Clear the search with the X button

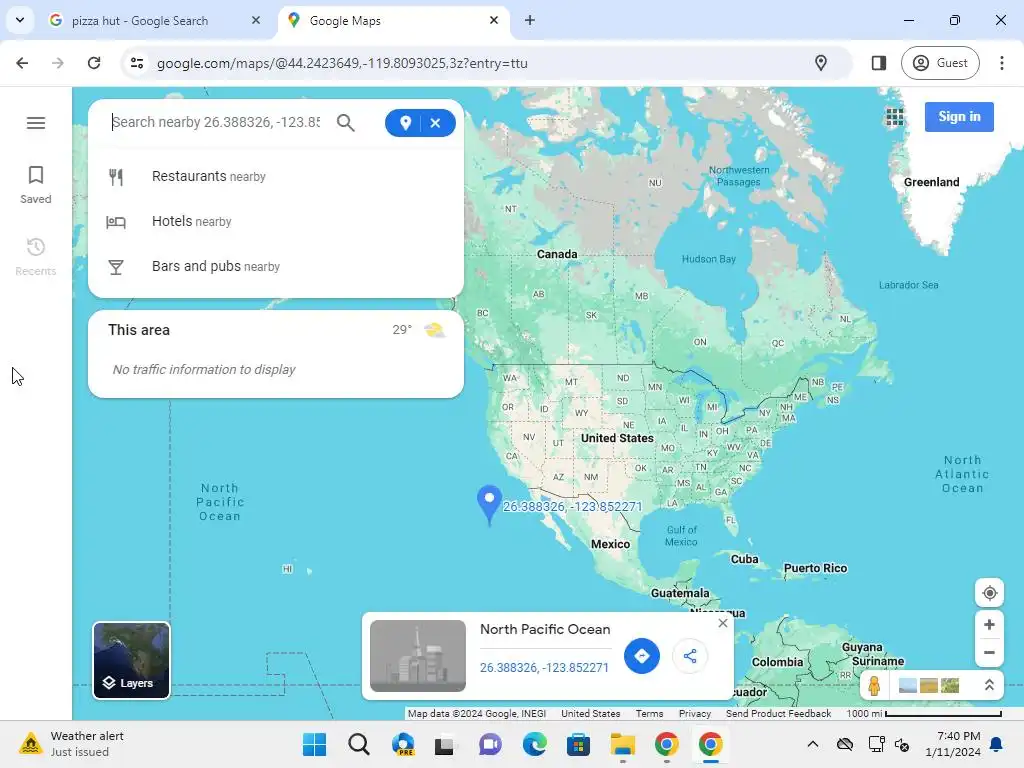[436, 123]
